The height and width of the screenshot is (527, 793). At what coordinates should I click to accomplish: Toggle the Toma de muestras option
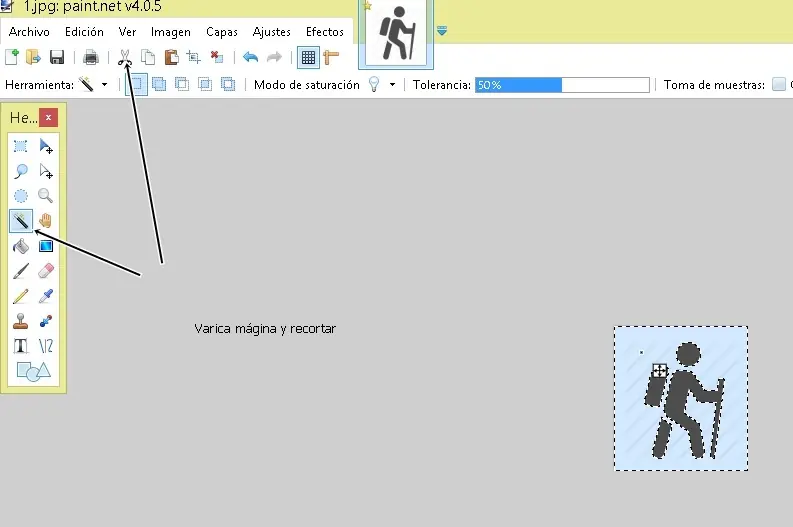tap(779, 84)
